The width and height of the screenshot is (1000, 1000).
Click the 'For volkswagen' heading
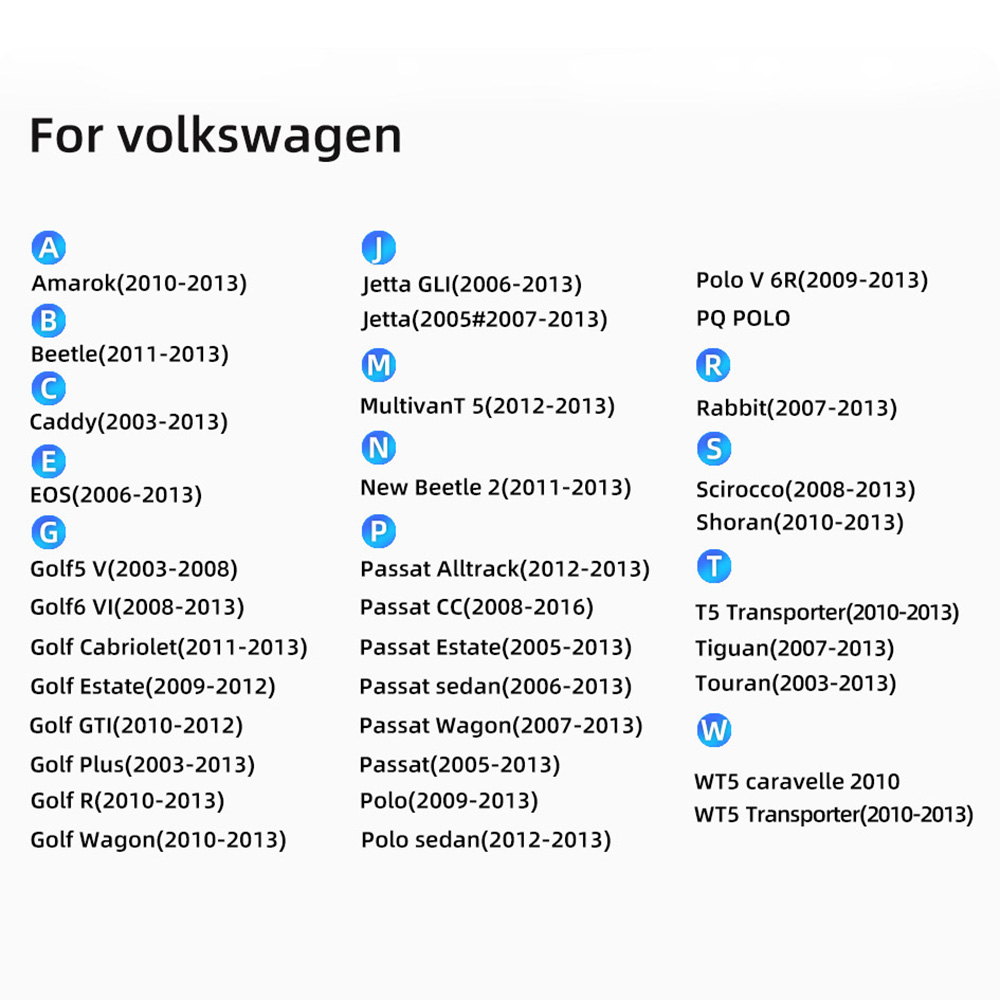point(215,135)
